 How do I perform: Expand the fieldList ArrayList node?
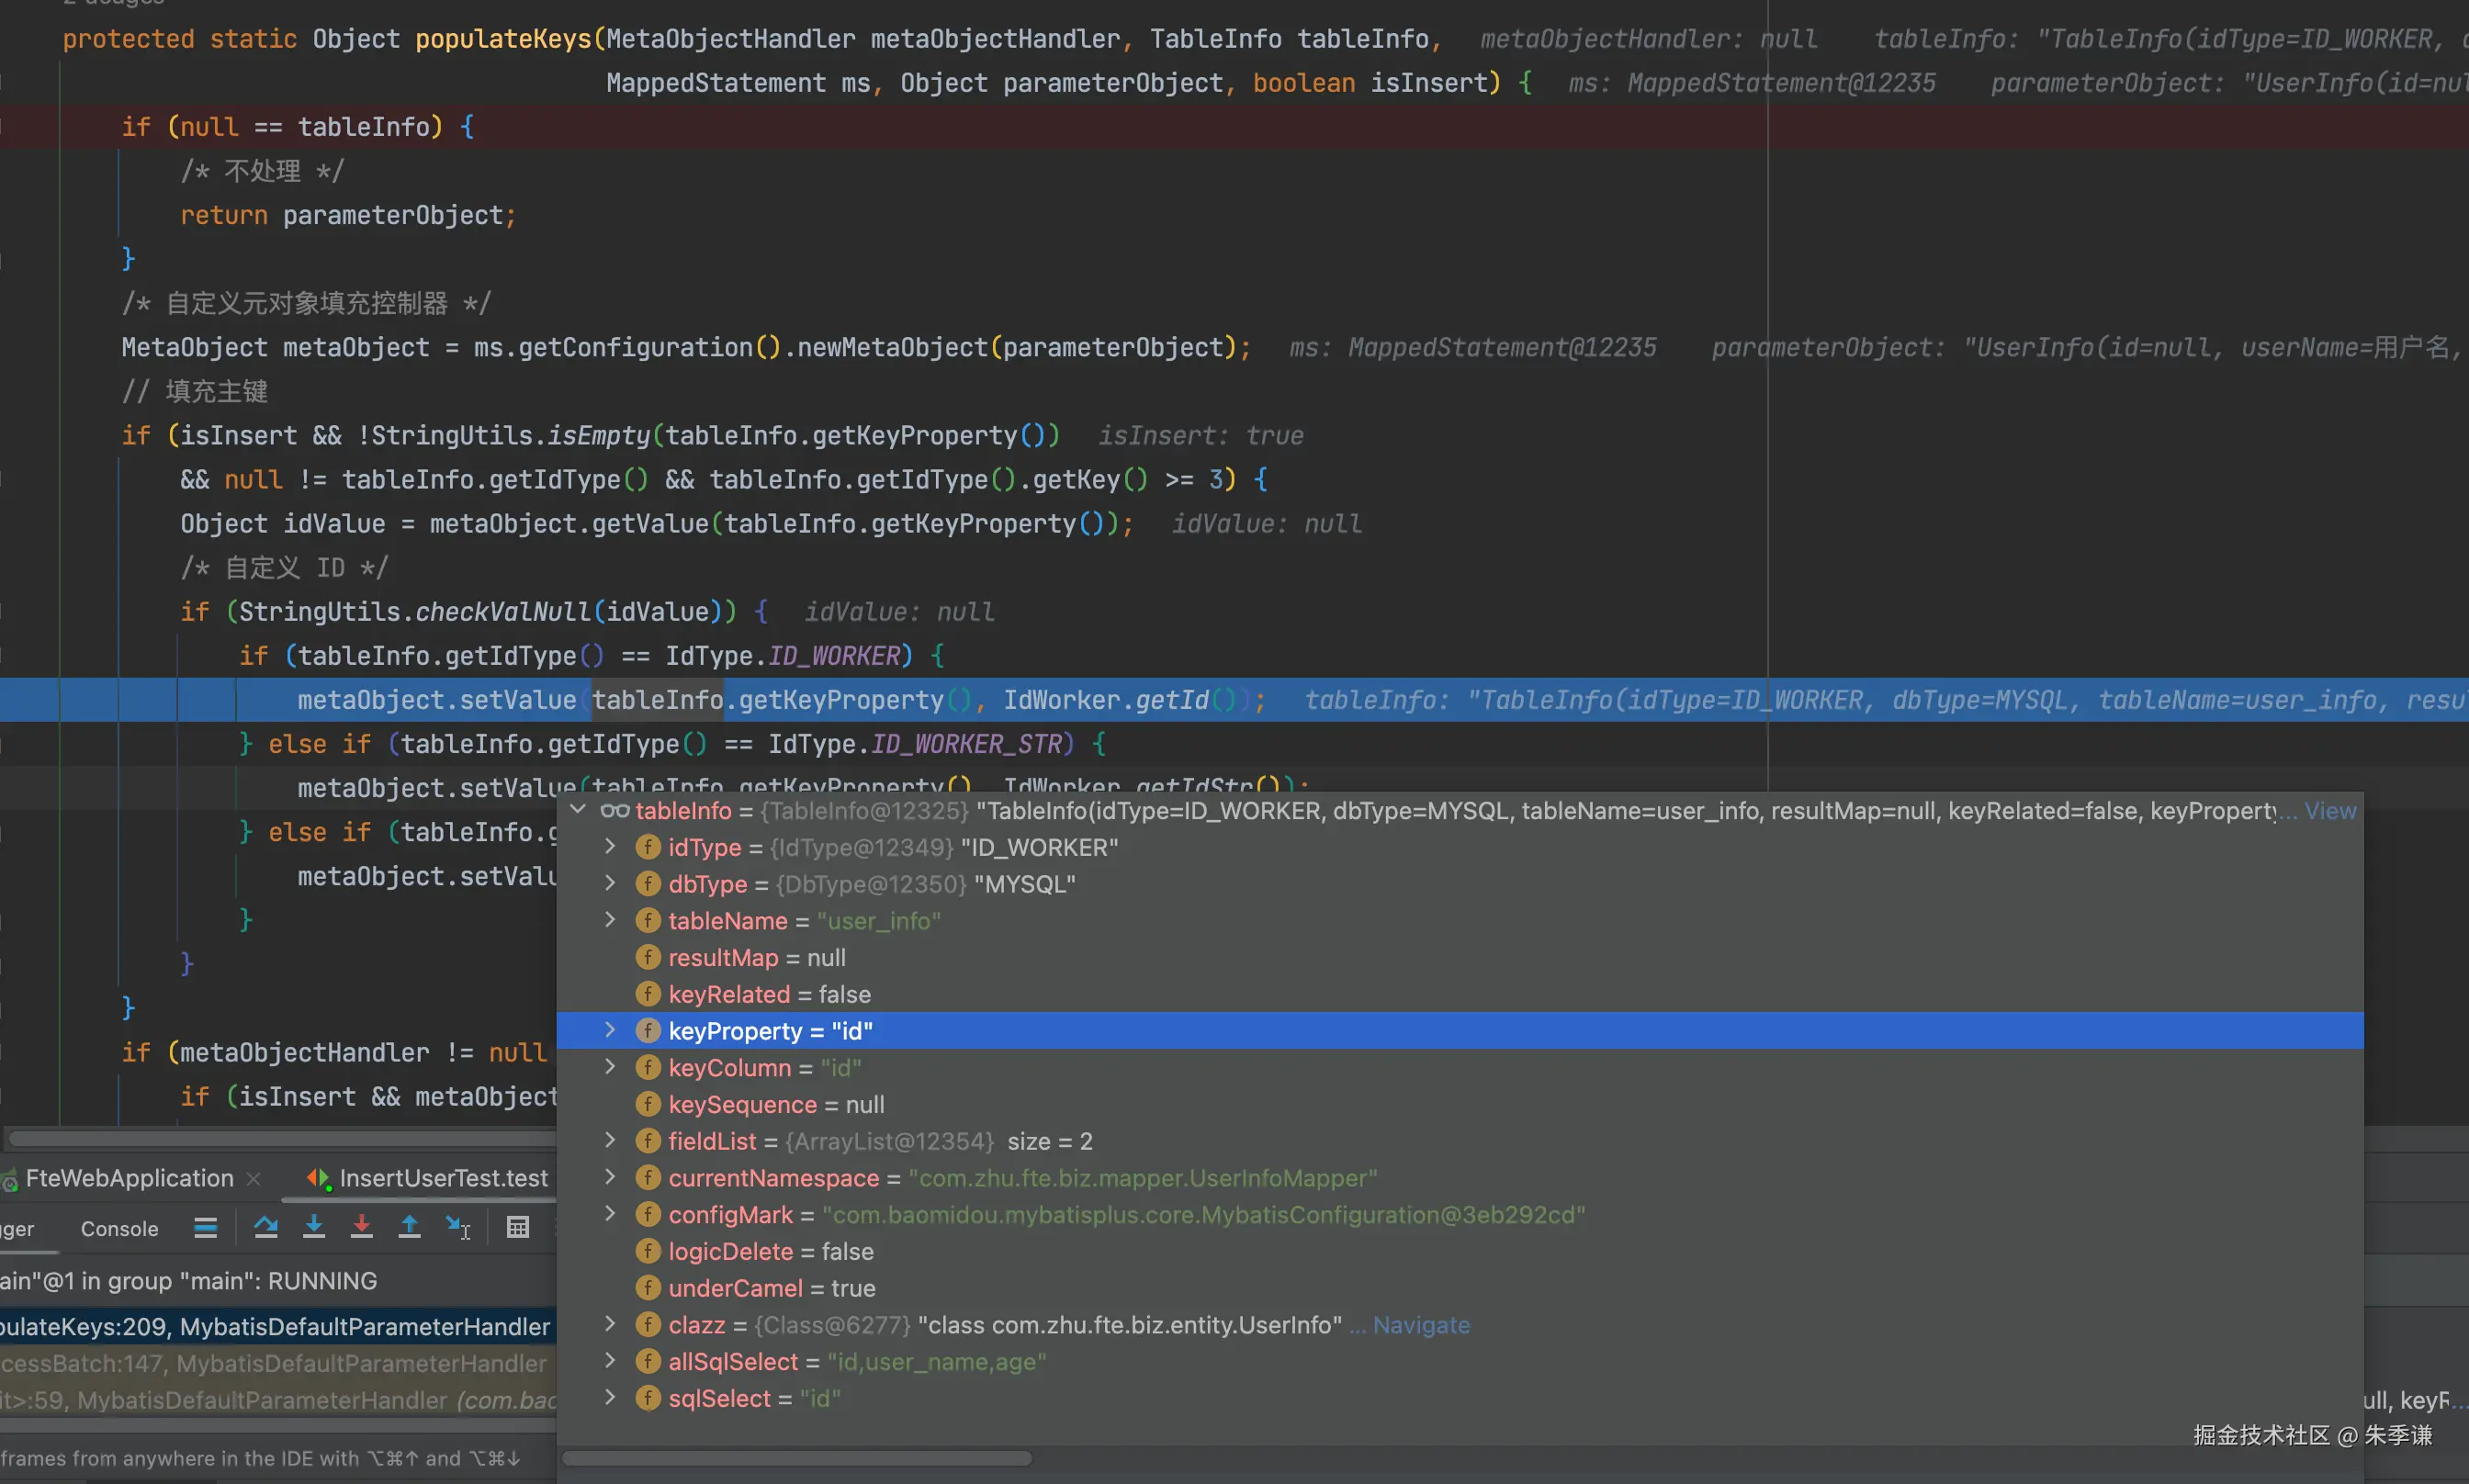pyautogui.click(x=610, y=1141)
